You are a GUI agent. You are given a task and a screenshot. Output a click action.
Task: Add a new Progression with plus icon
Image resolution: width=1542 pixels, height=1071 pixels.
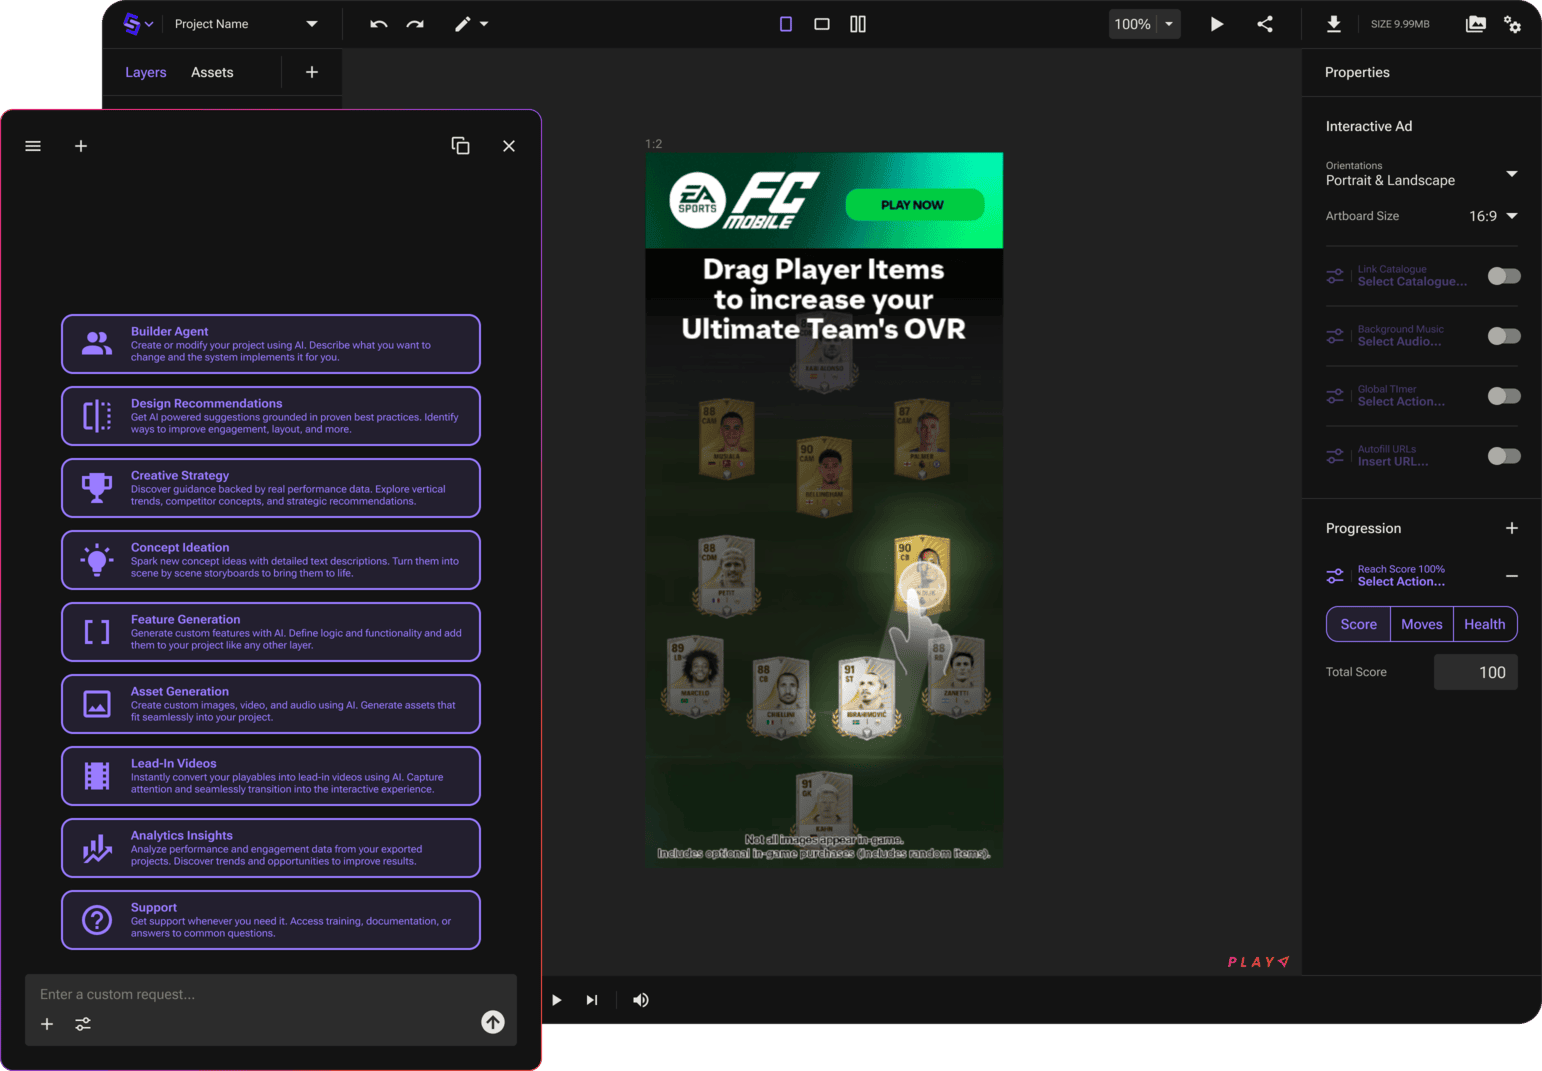(1512, 528)
